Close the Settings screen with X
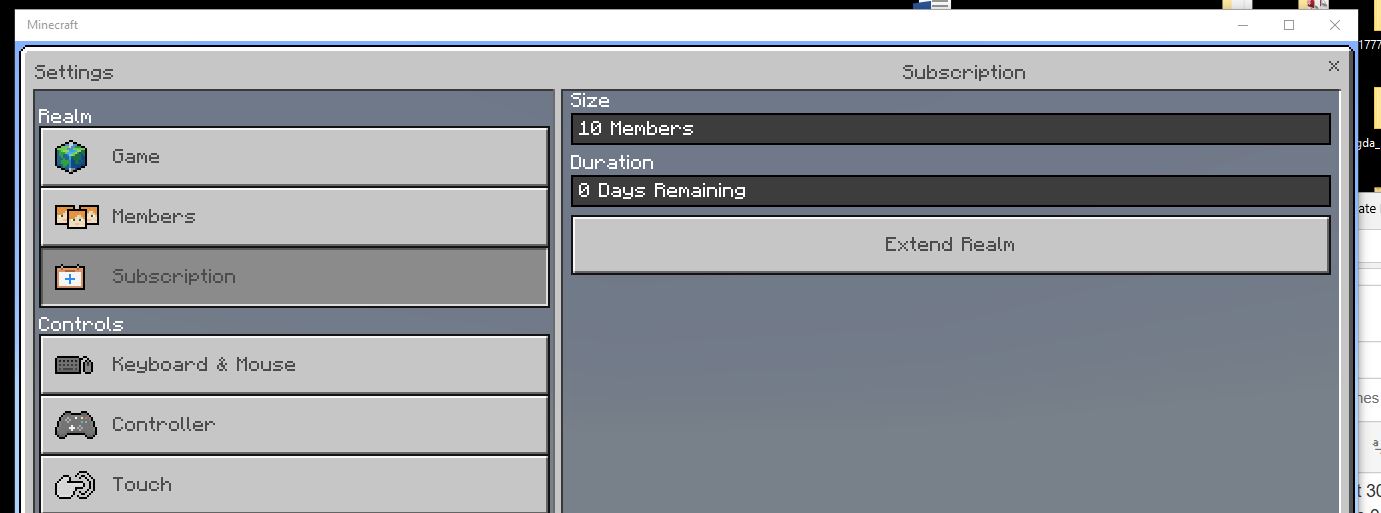The width and height of the screenshot is (1381, 513). point(1333,66)
